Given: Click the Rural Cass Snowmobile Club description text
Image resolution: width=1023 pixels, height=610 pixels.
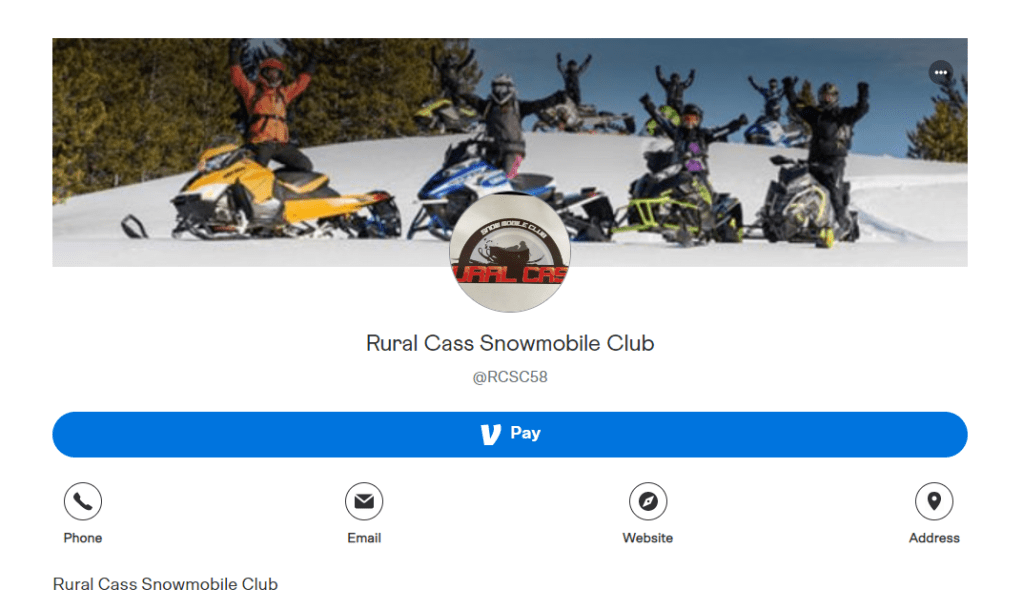Looking at the screenshot, I should click(x=165, y=584).
